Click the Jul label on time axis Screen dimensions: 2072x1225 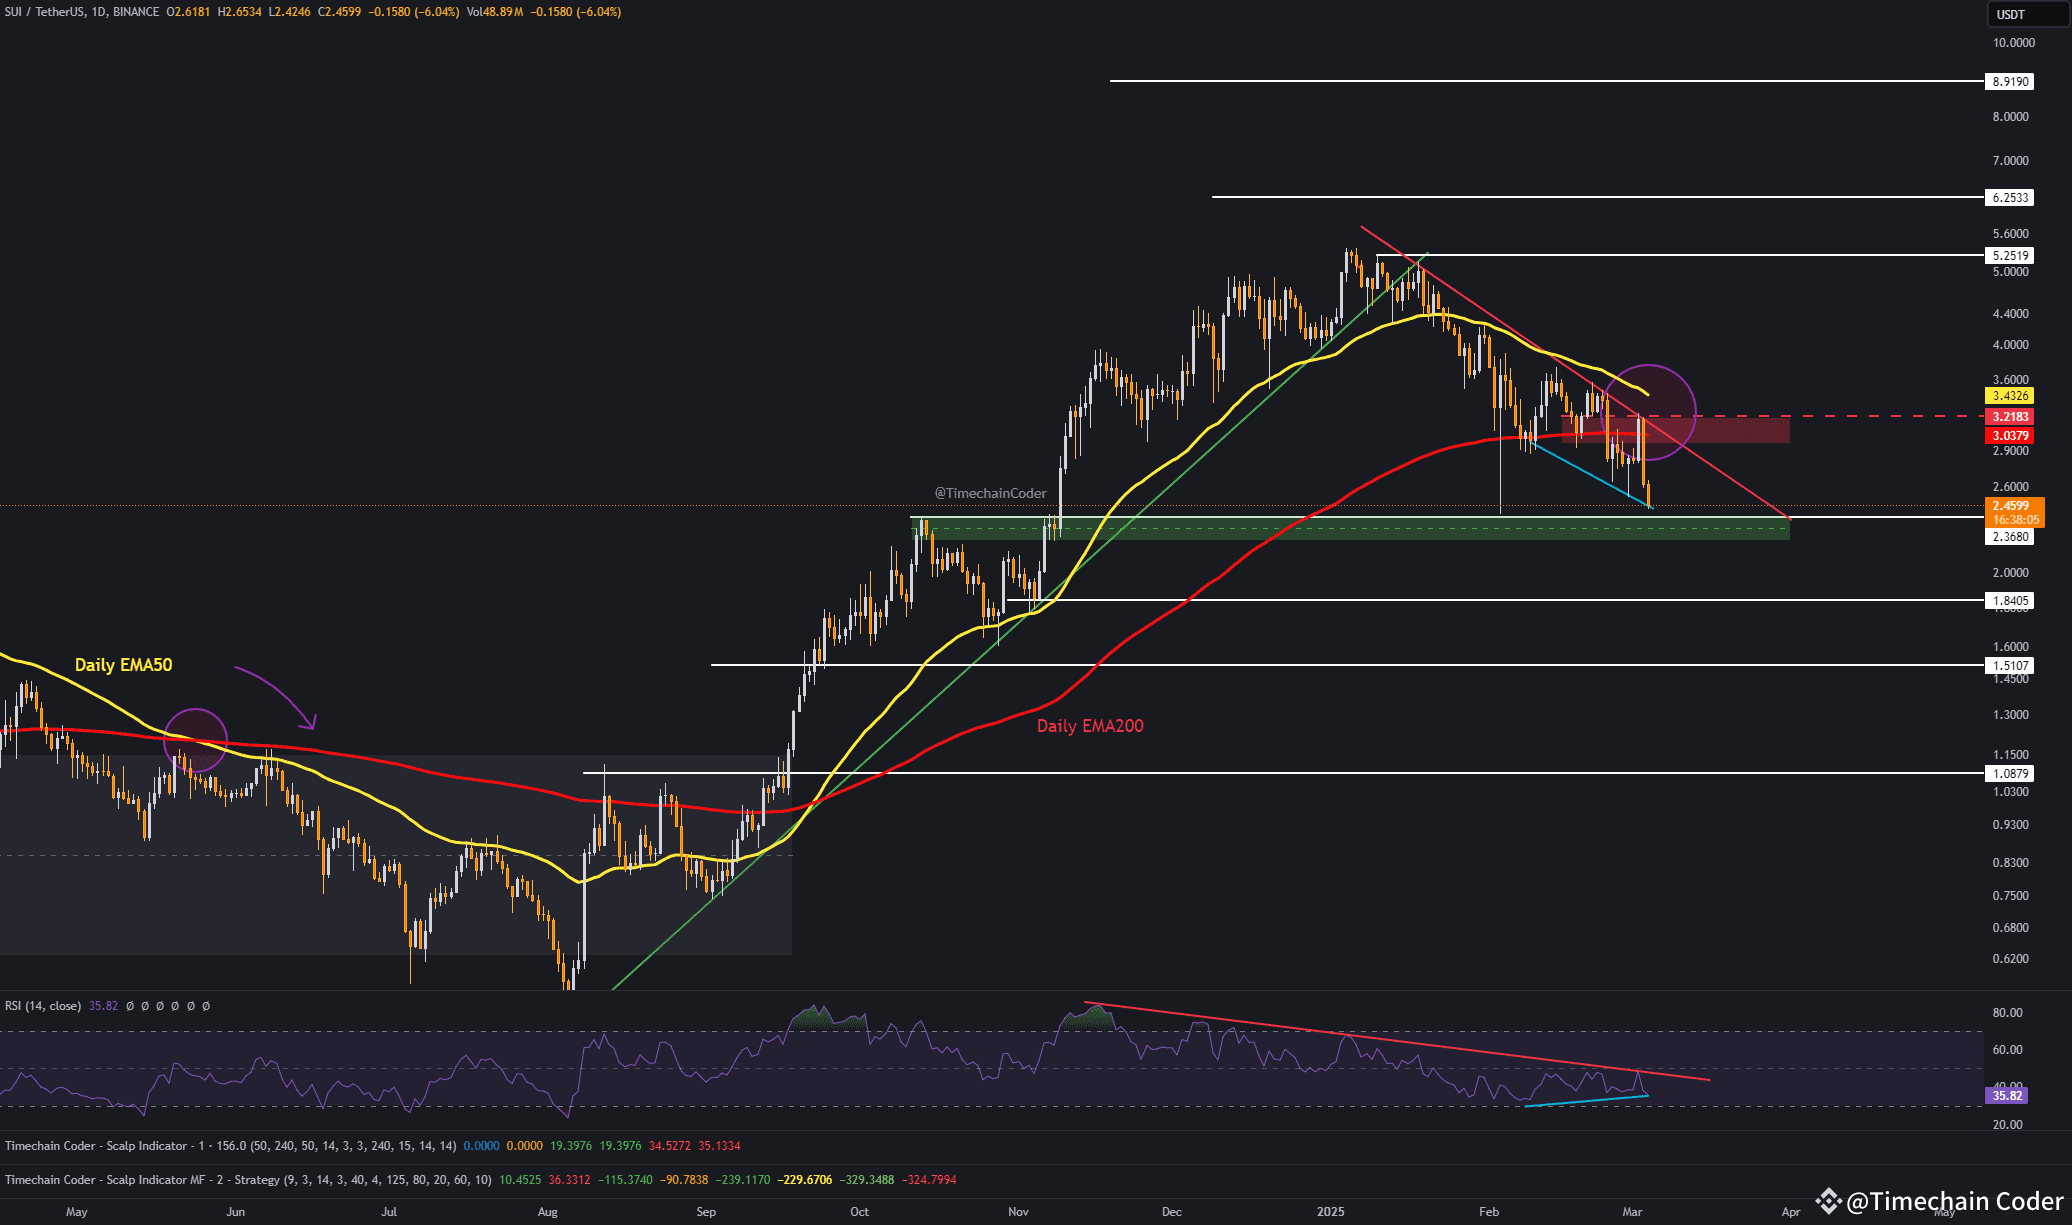tap(389, 1212)
